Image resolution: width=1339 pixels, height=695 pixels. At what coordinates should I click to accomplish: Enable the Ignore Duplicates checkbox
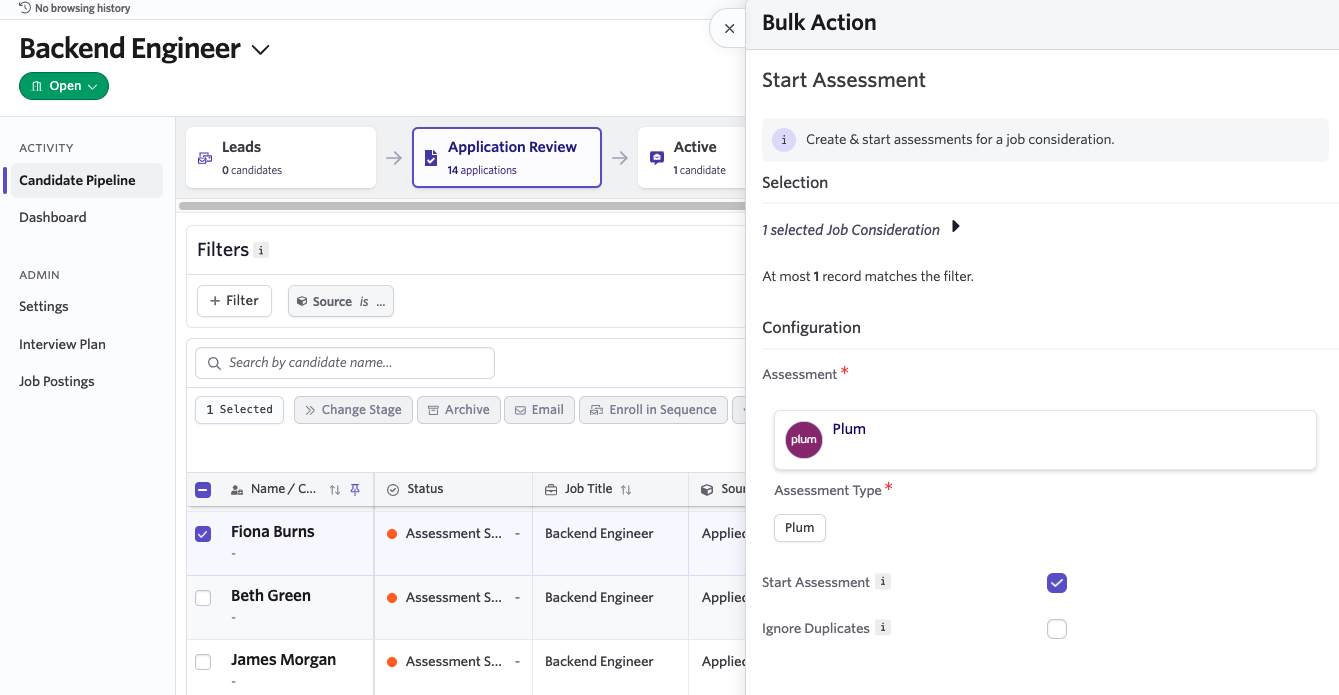[x=1056, y=629]
